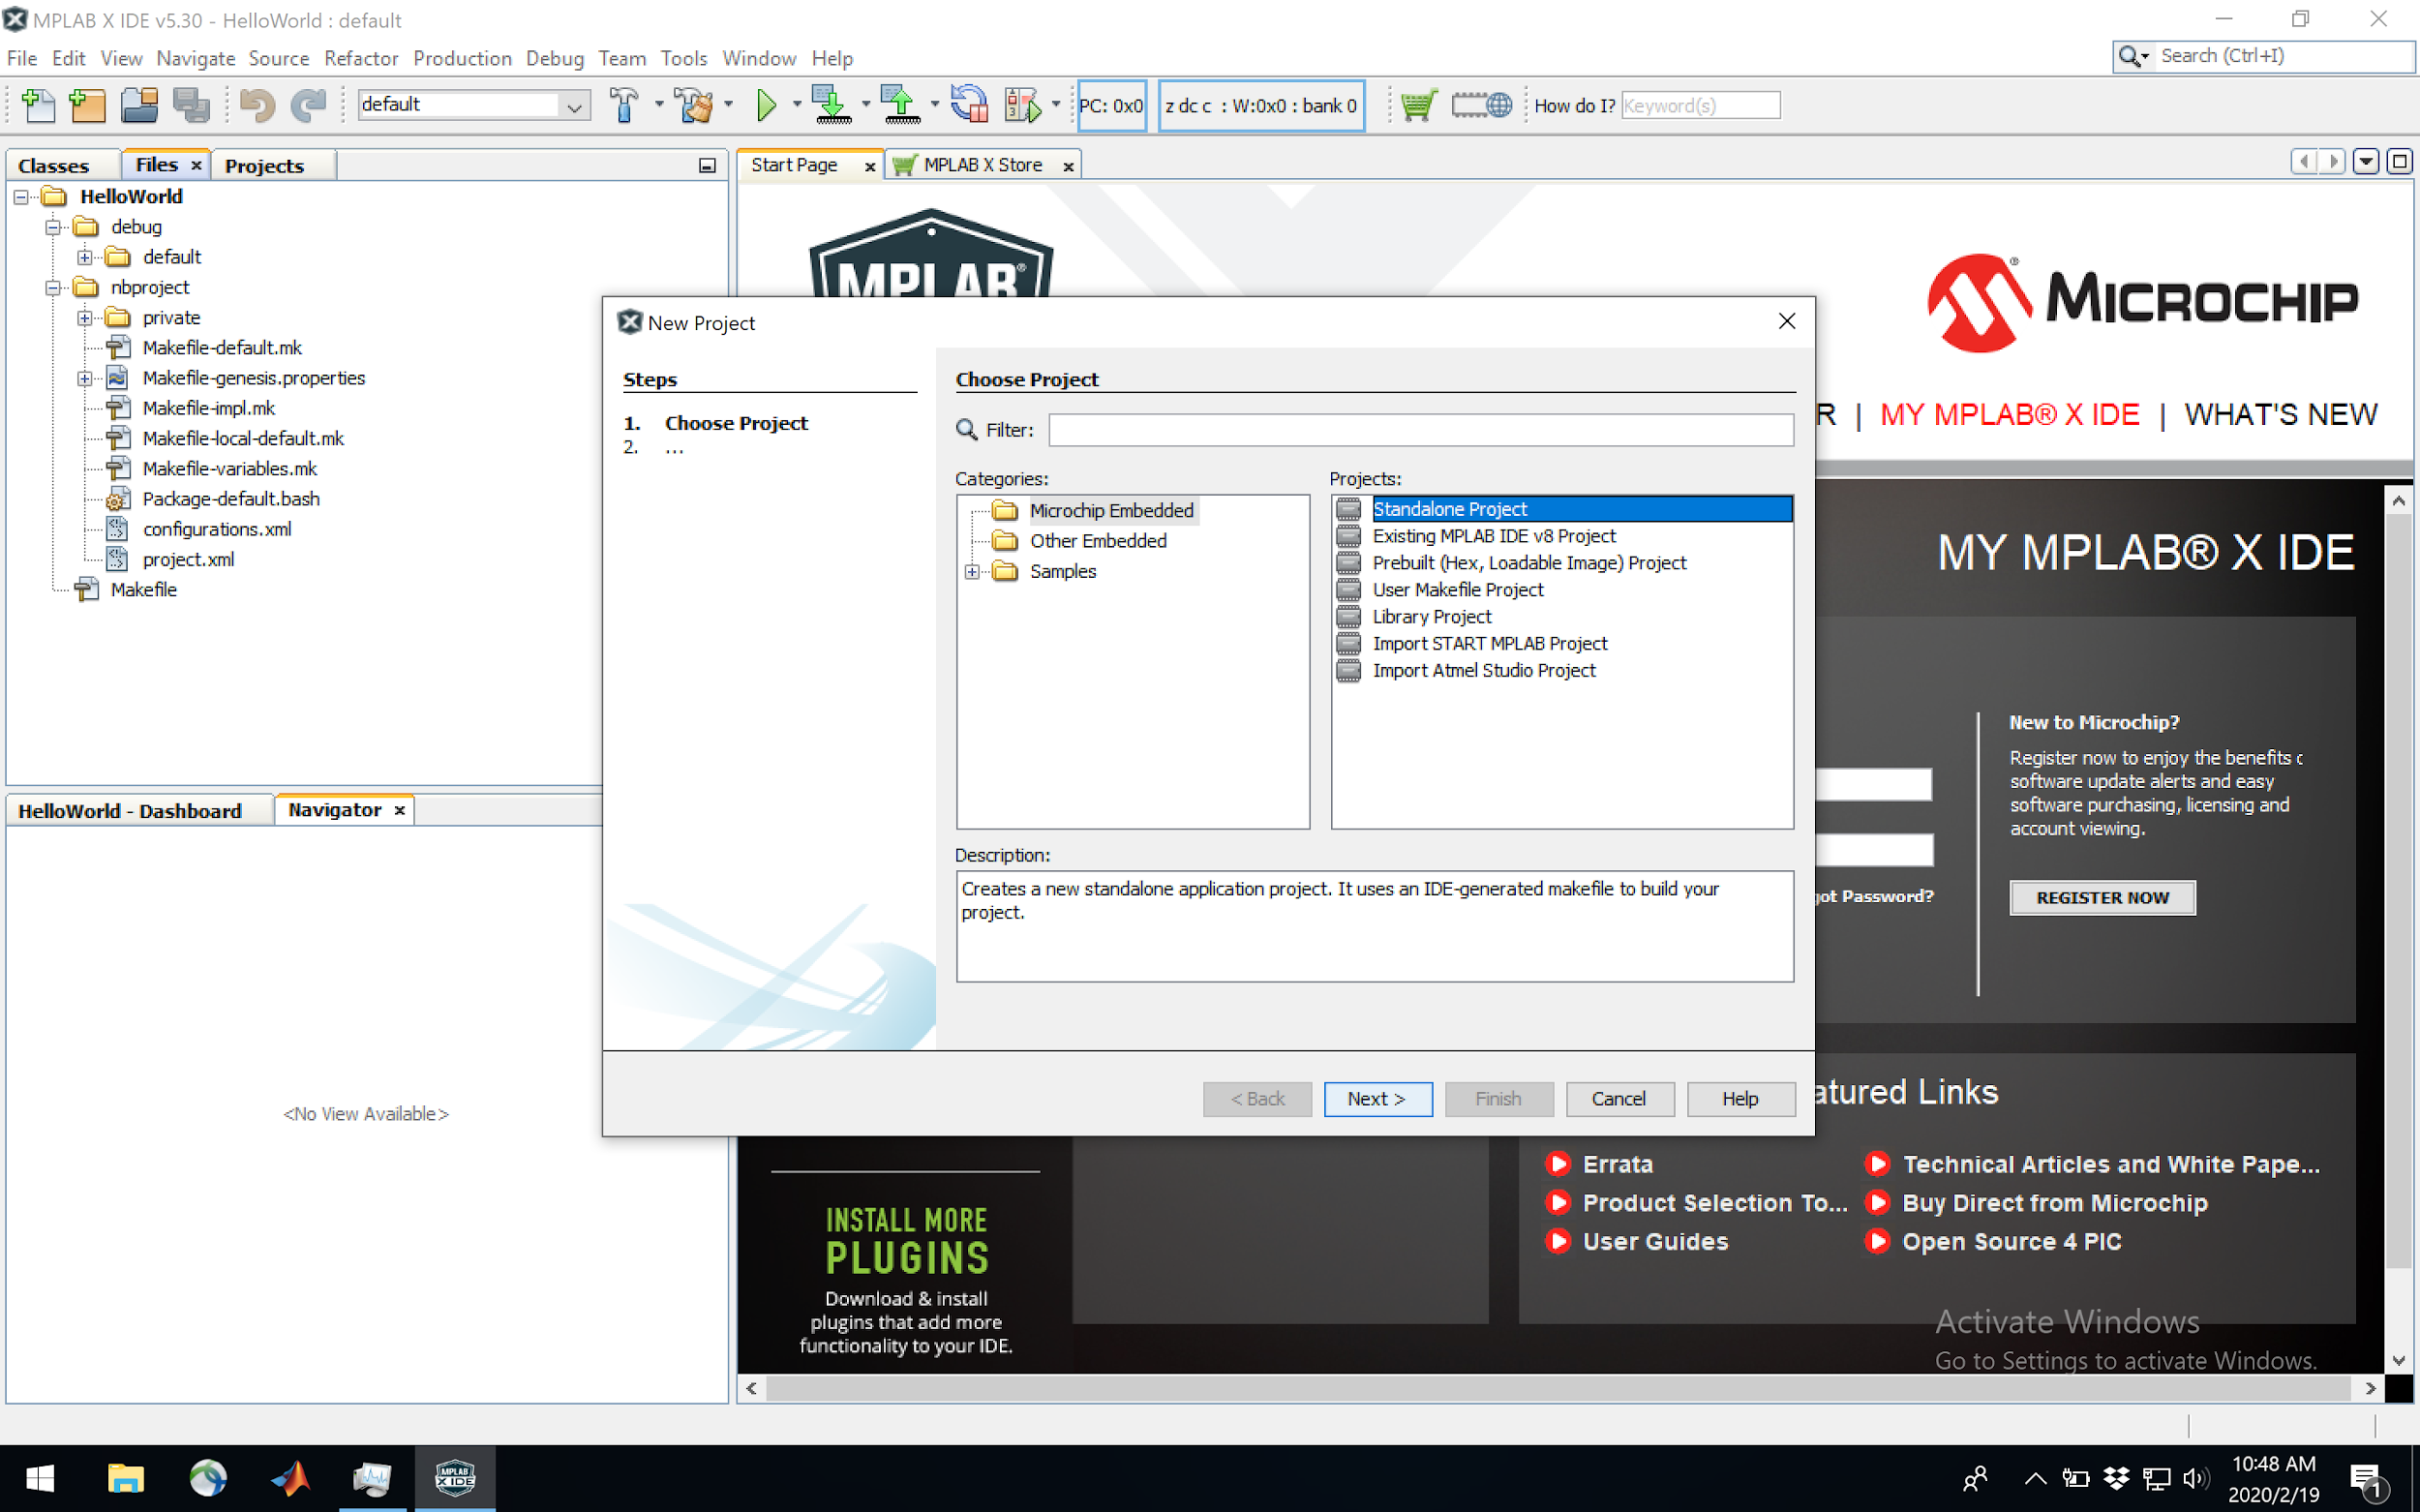Open MPLAB X IDE from the taskbar
Image resolution: width=2420 pixels, height=1512 pixels.
click(454, 1478)
